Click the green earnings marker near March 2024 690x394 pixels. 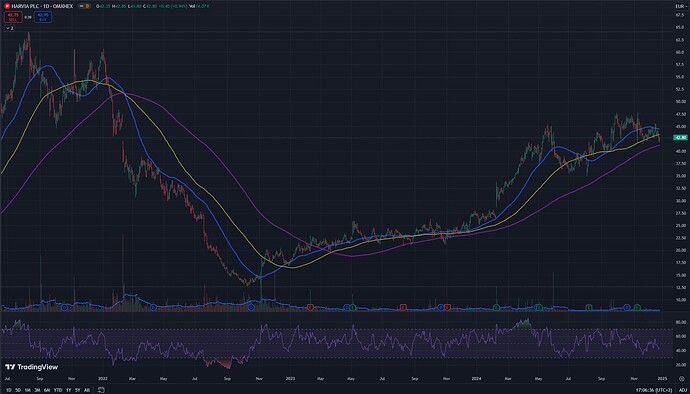point(496,307)
